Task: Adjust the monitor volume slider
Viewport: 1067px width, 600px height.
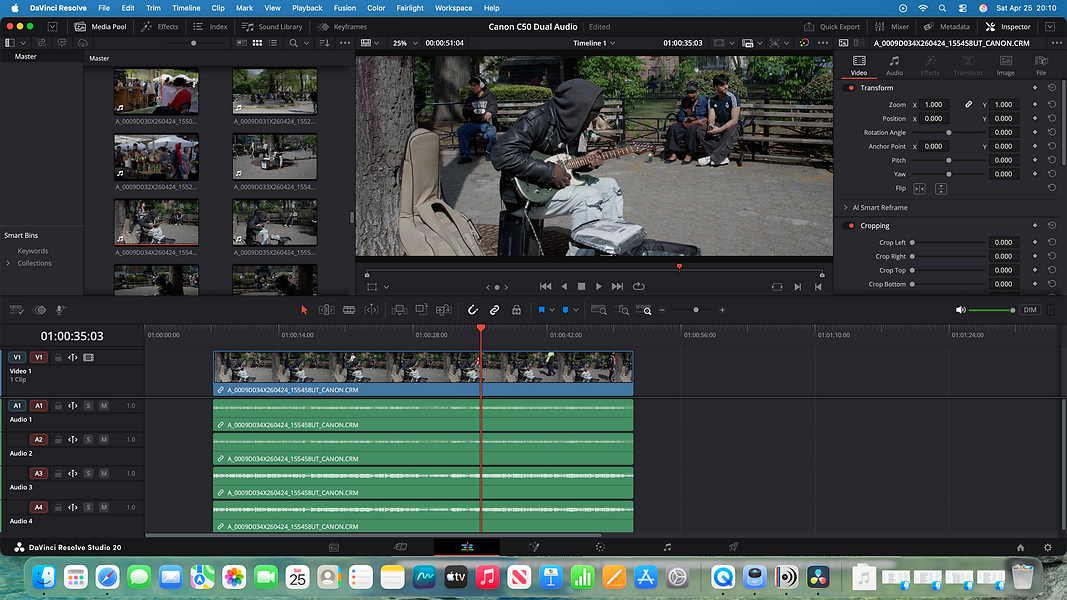Action: click(991, 310)
